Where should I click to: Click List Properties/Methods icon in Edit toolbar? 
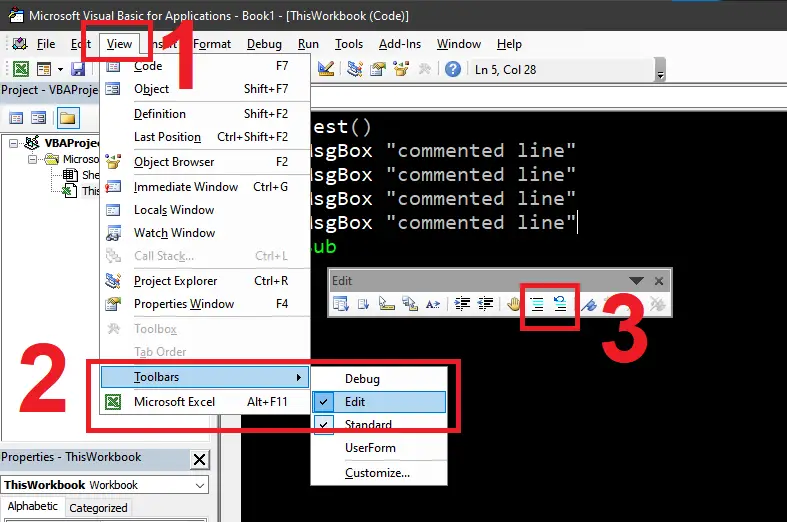(341, 304)
